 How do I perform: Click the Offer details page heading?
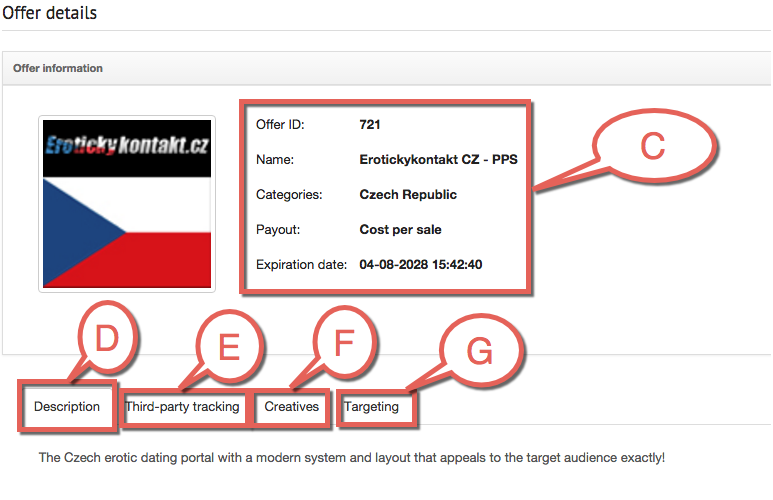tap(50, 13)
